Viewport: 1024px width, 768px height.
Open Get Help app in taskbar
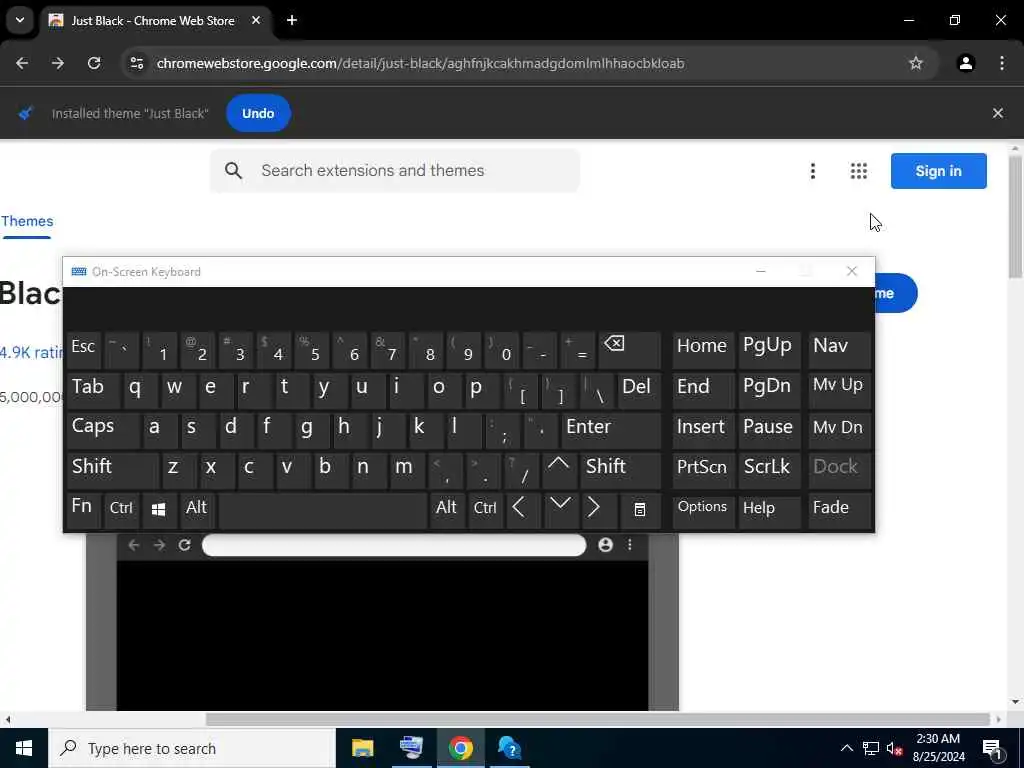tap(509, 748)
